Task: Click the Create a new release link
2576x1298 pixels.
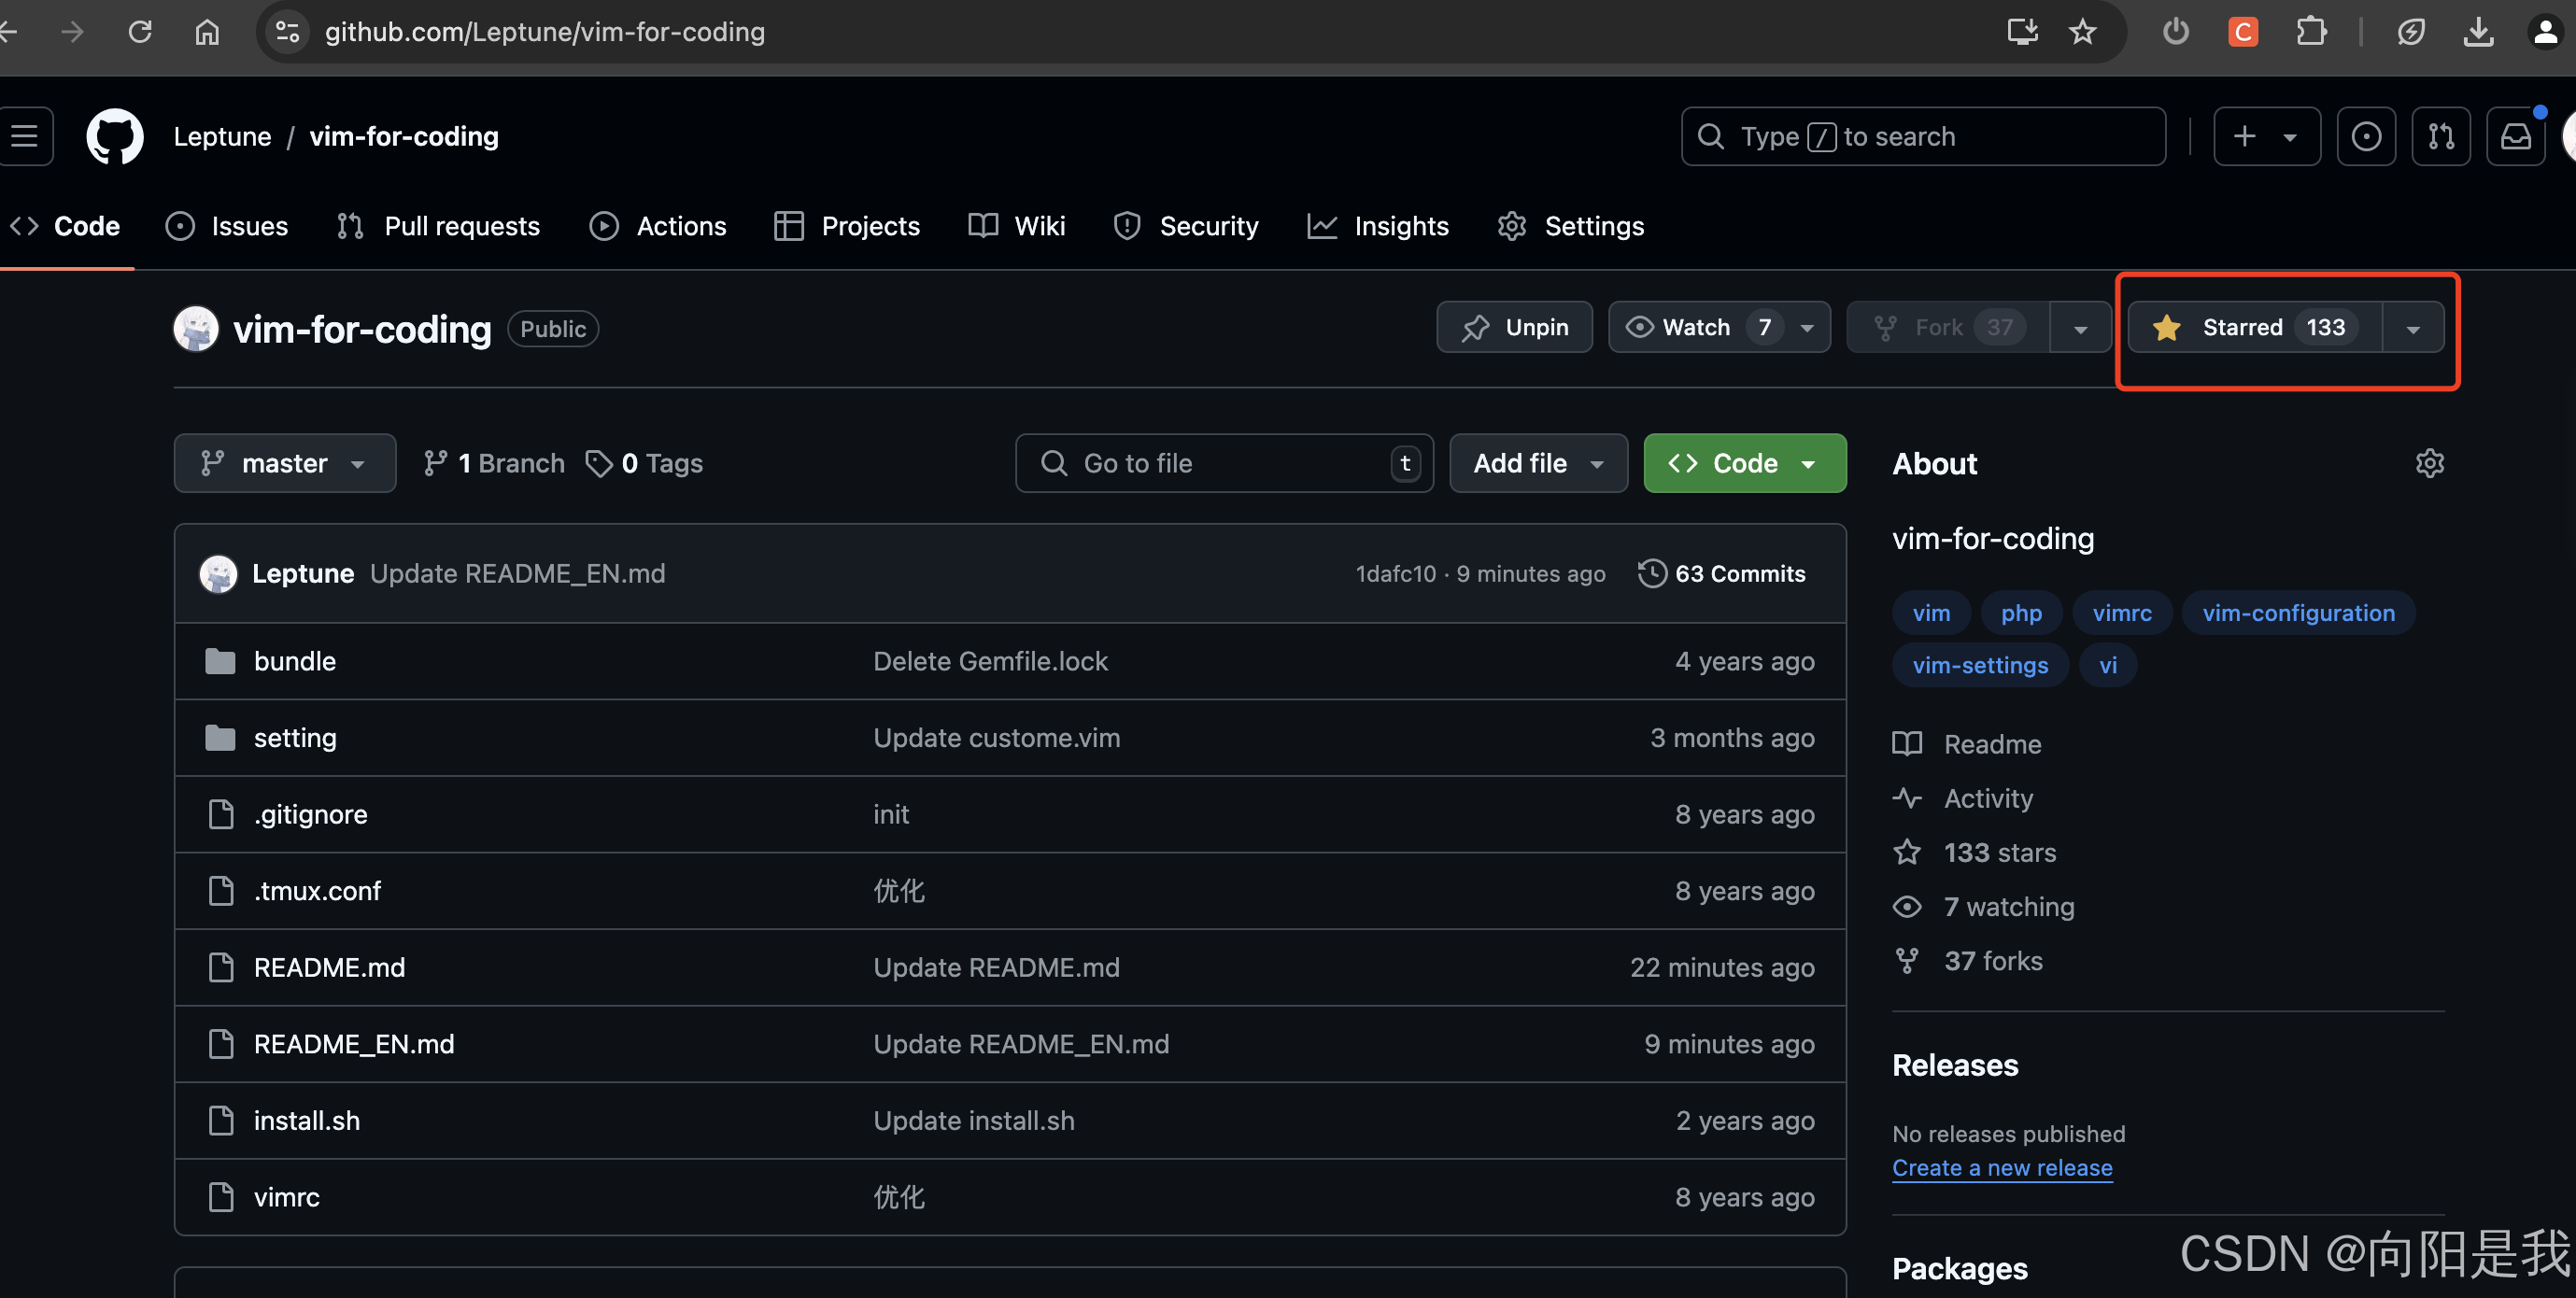Action: [2002, 1167]
